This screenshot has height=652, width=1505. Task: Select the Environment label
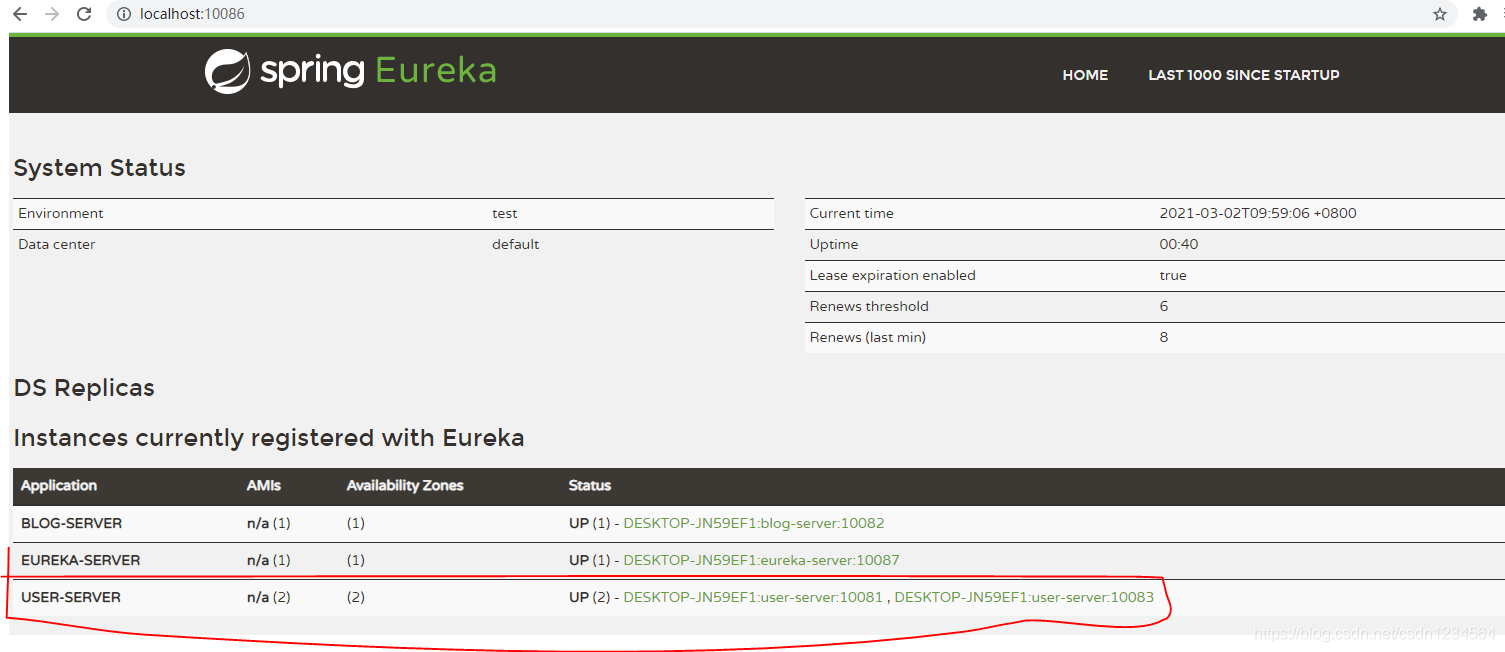pos(61,213)
